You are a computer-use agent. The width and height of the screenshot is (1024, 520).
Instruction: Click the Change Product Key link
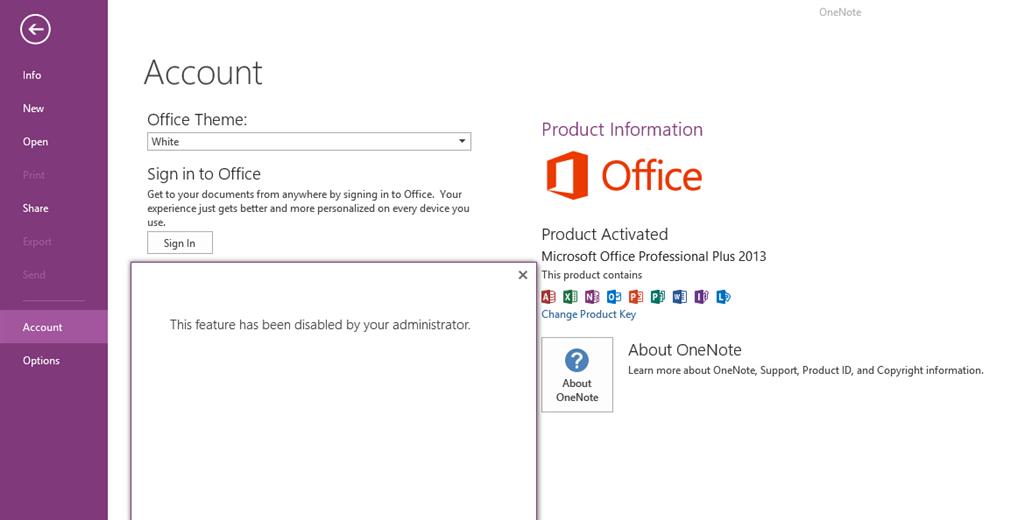point(588,314)
